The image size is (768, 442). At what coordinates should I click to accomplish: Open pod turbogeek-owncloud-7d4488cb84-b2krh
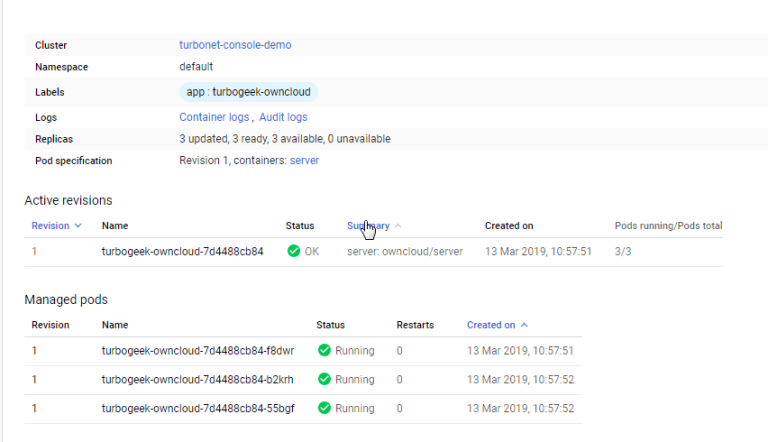click(197, 379)
